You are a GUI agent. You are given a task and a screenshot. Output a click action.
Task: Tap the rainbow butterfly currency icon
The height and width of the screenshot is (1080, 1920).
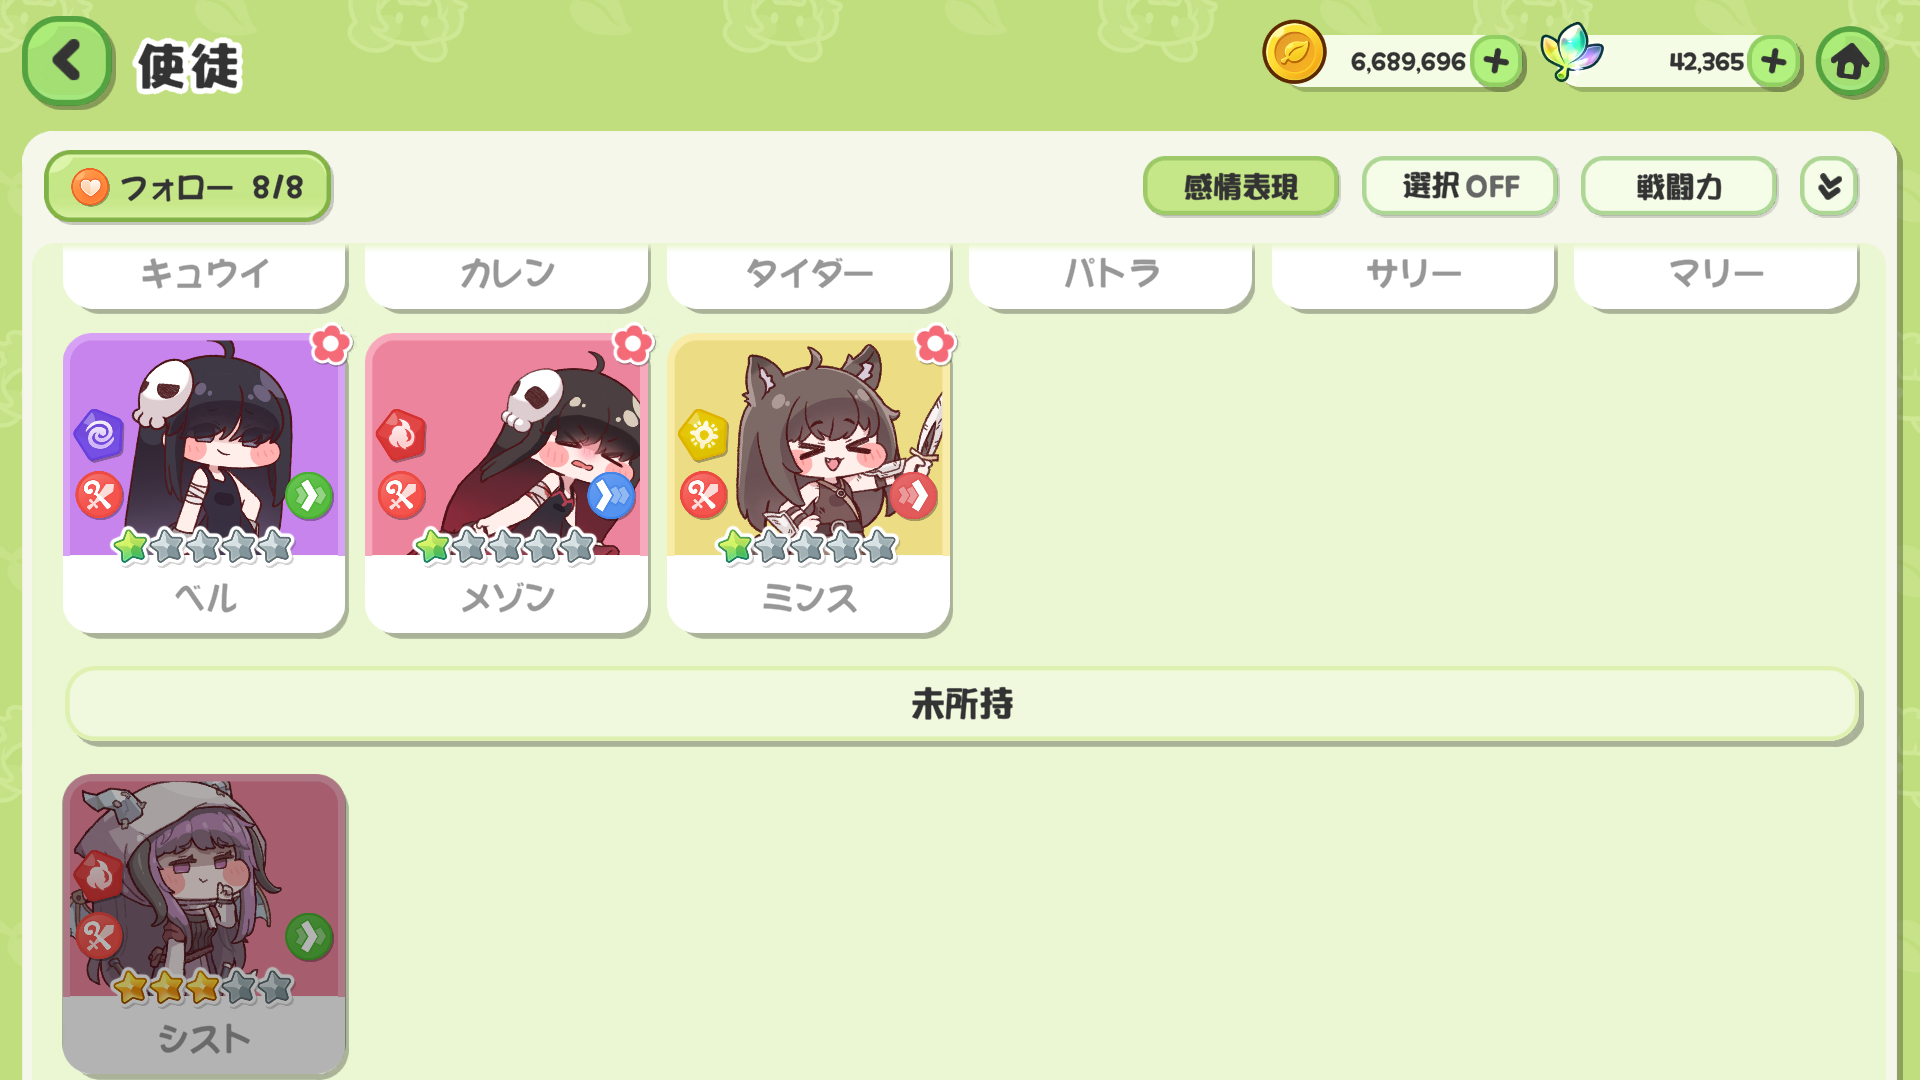pos(1571,52)
